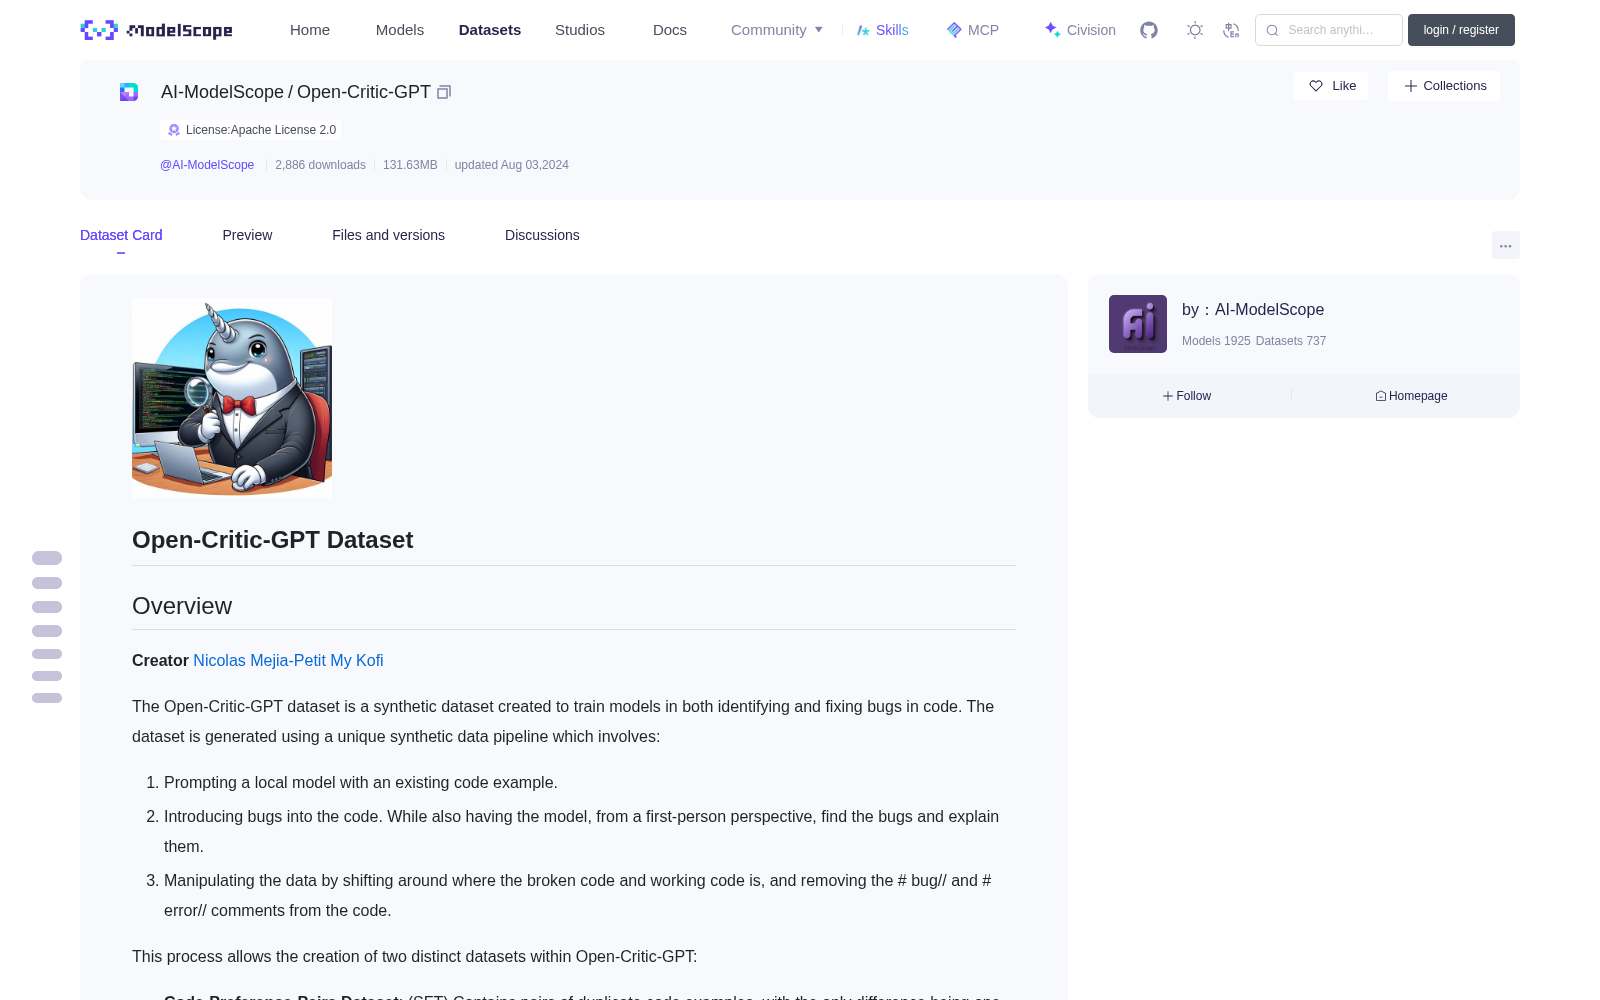
Task: Switch to the Dataset Card tab
Action: pos(121,235)
